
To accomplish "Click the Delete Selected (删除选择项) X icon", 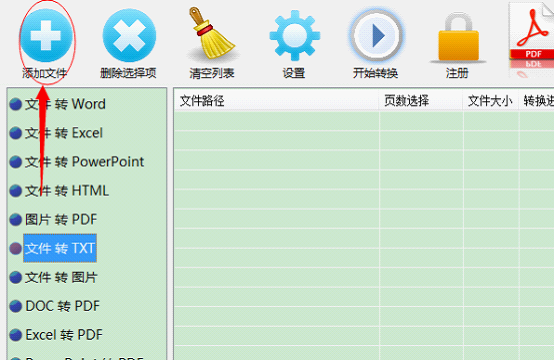I will 129,35.
